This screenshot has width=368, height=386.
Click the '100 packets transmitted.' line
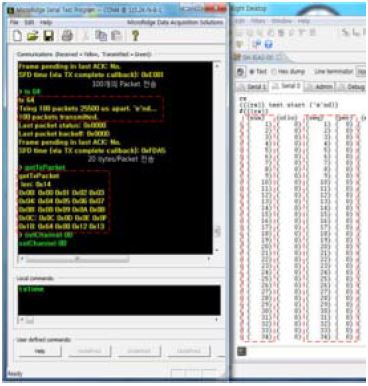pyautogui.click(x=58, y=117)
